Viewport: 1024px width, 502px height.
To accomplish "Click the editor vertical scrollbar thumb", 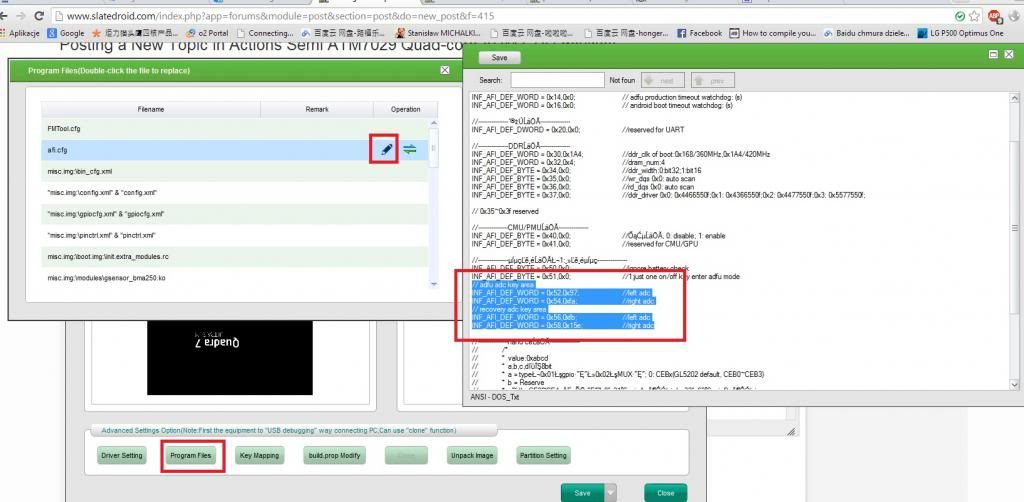I will click(x=1014, y=228).
